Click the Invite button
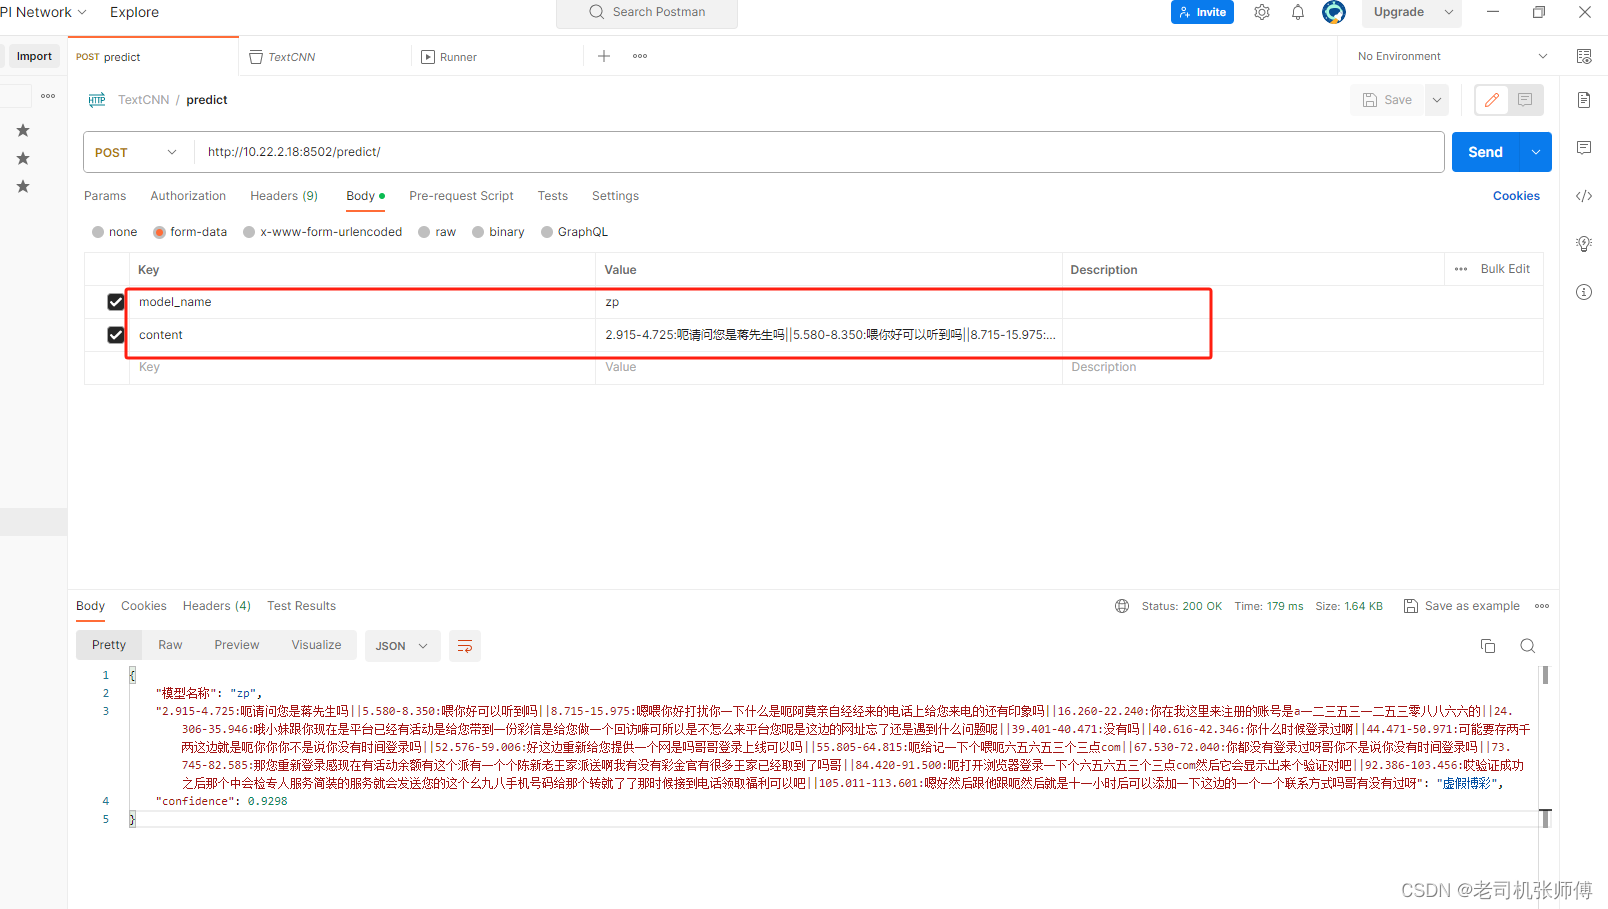This screenshot has height=909, width=1608. [x=1202, y=12]
